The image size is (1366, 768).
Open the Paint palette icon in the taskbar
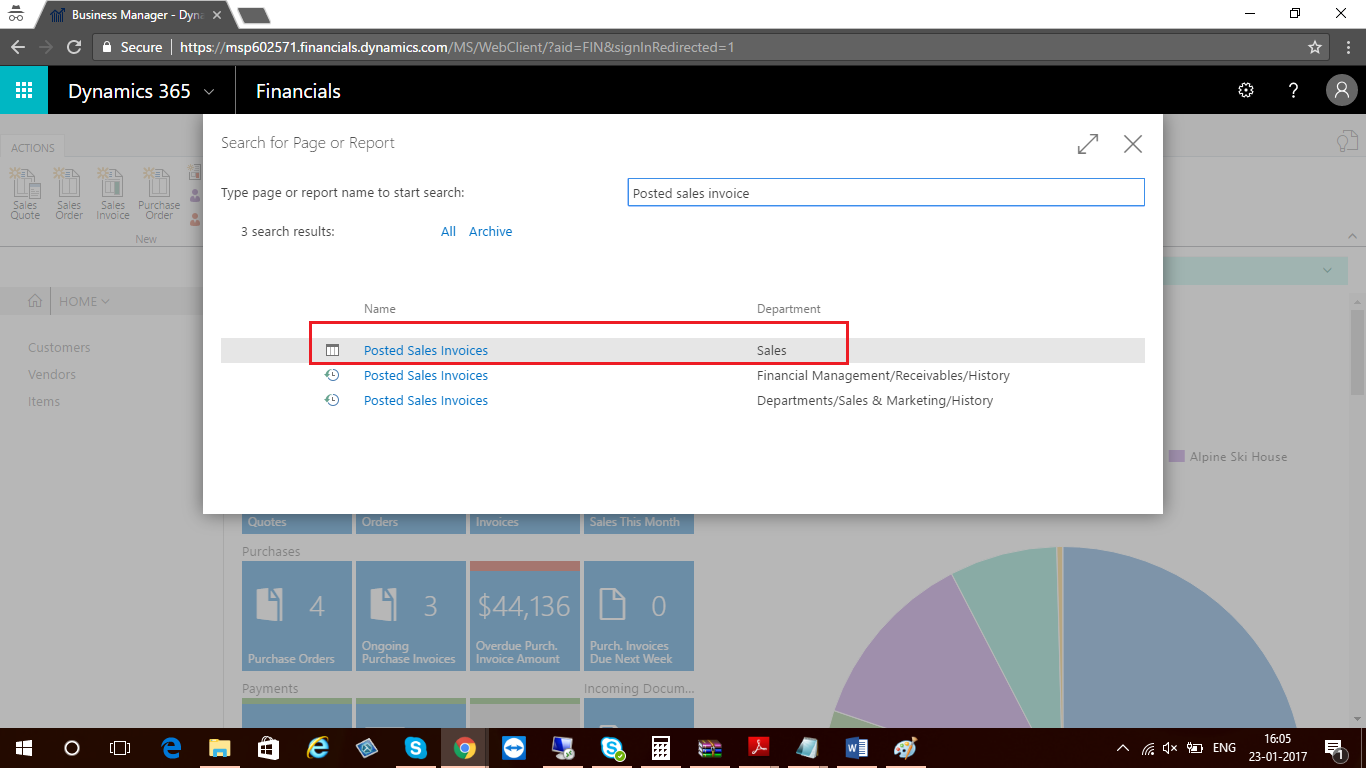(x=905, y=748)
